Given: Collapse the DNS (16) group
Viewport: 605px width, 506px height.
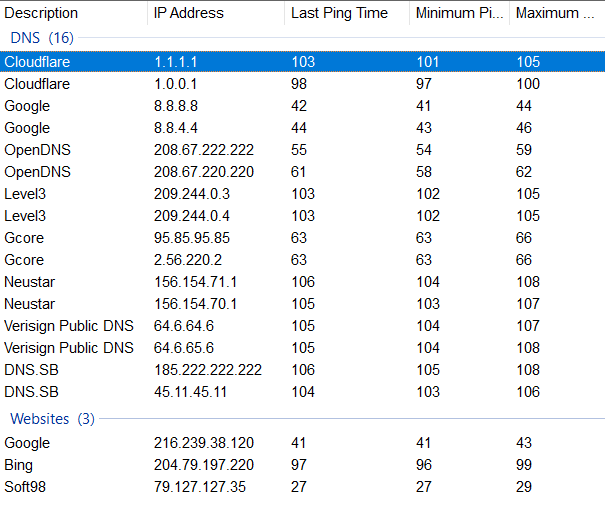Looking at the screenshot, I should point(42,38).
